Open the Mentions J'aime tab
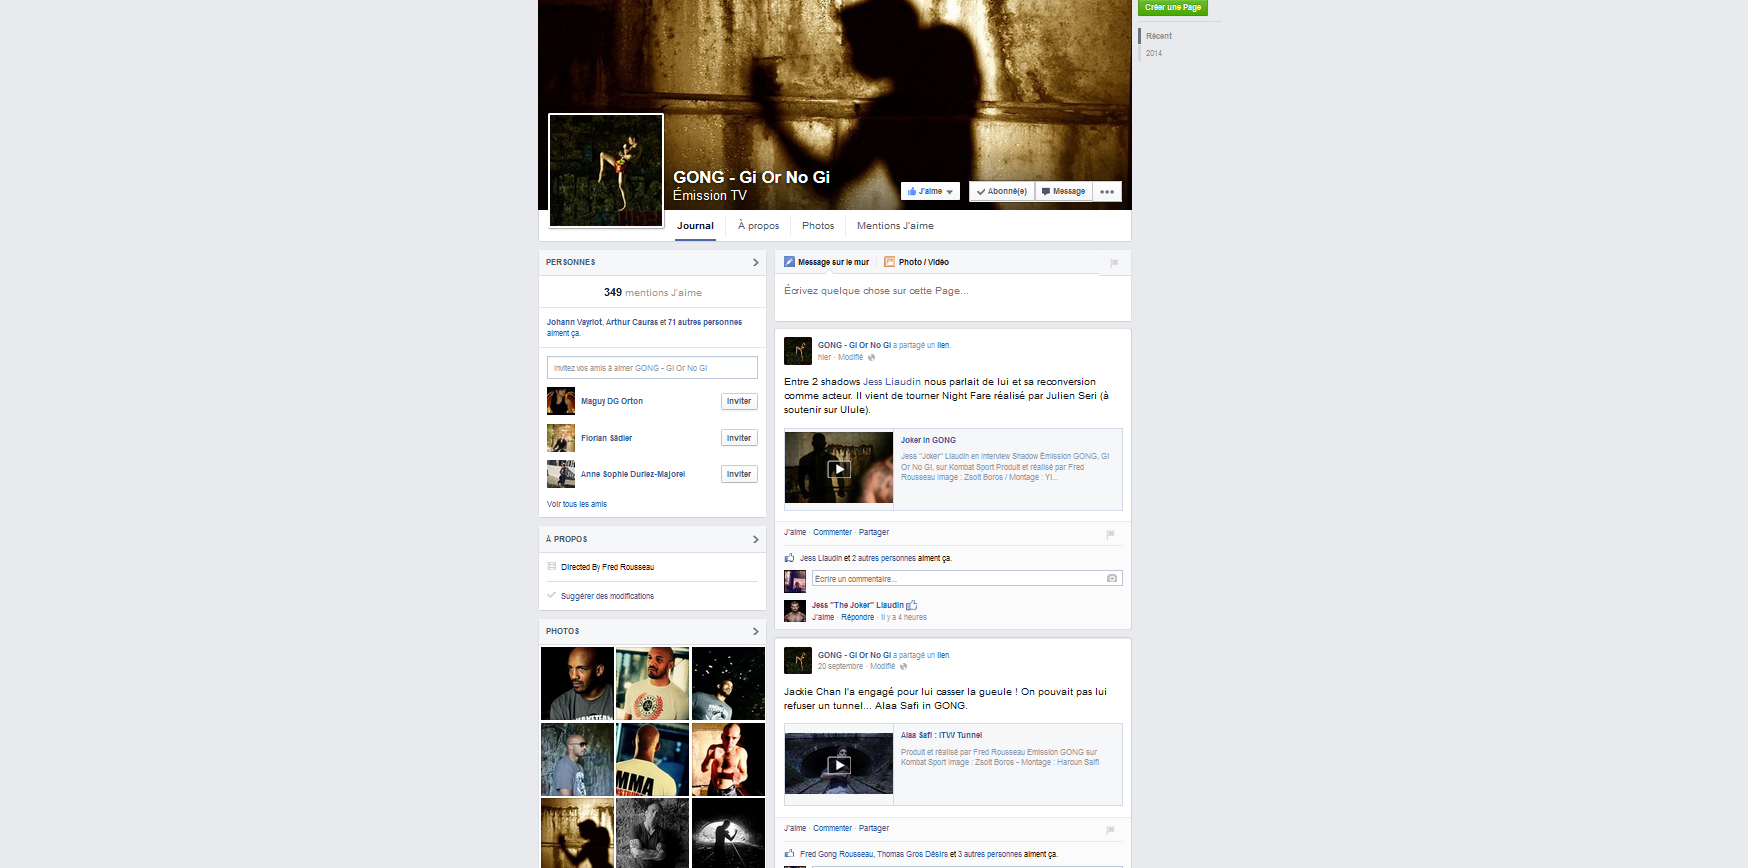1748x868 pixels. pos(895,226)
